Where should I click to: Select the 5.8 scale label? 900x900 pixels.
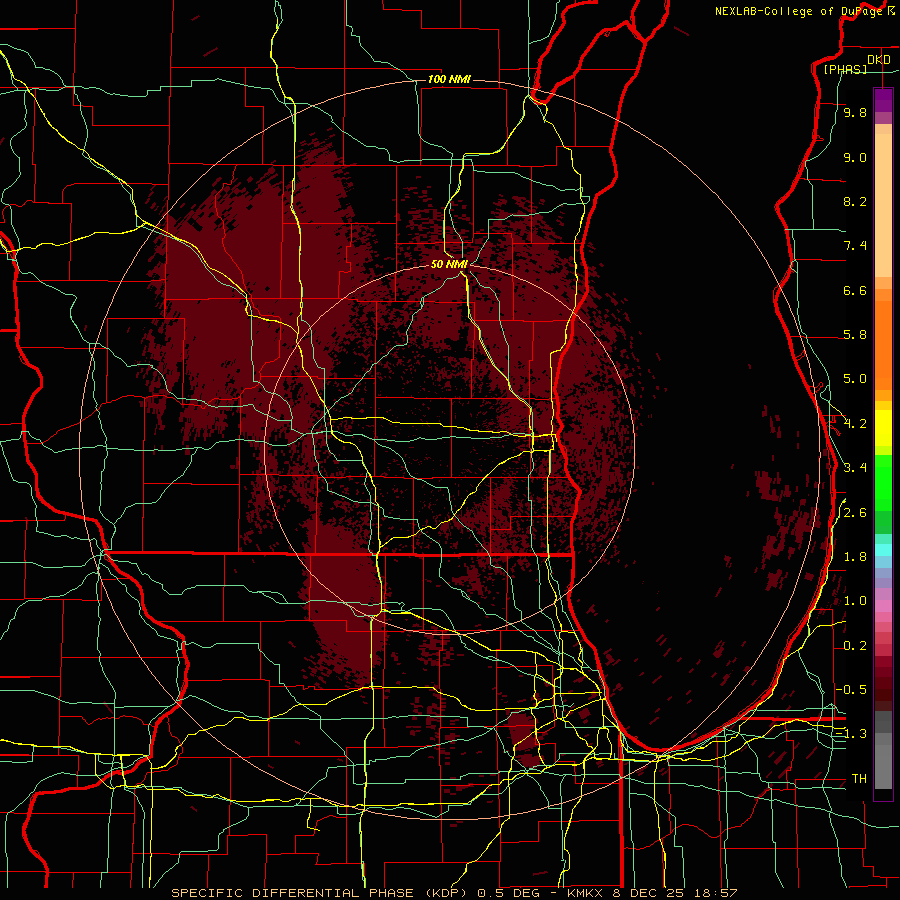coord(855,335)
